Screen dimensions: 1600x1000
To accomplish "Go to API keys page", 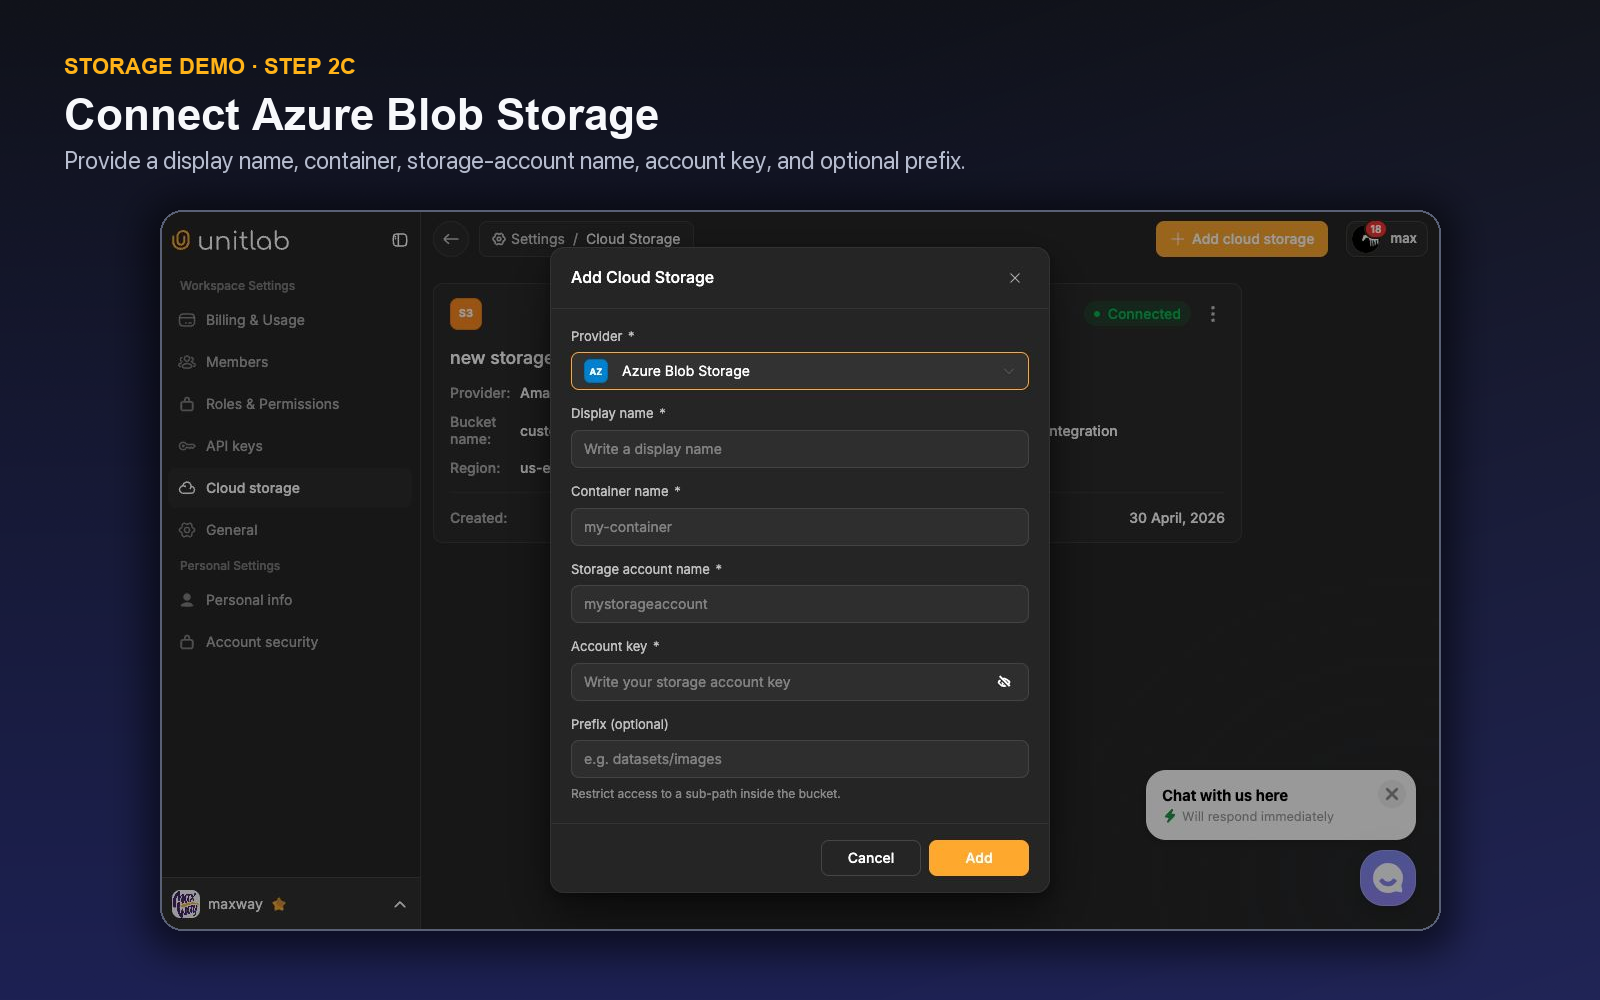I will (290, 446).
